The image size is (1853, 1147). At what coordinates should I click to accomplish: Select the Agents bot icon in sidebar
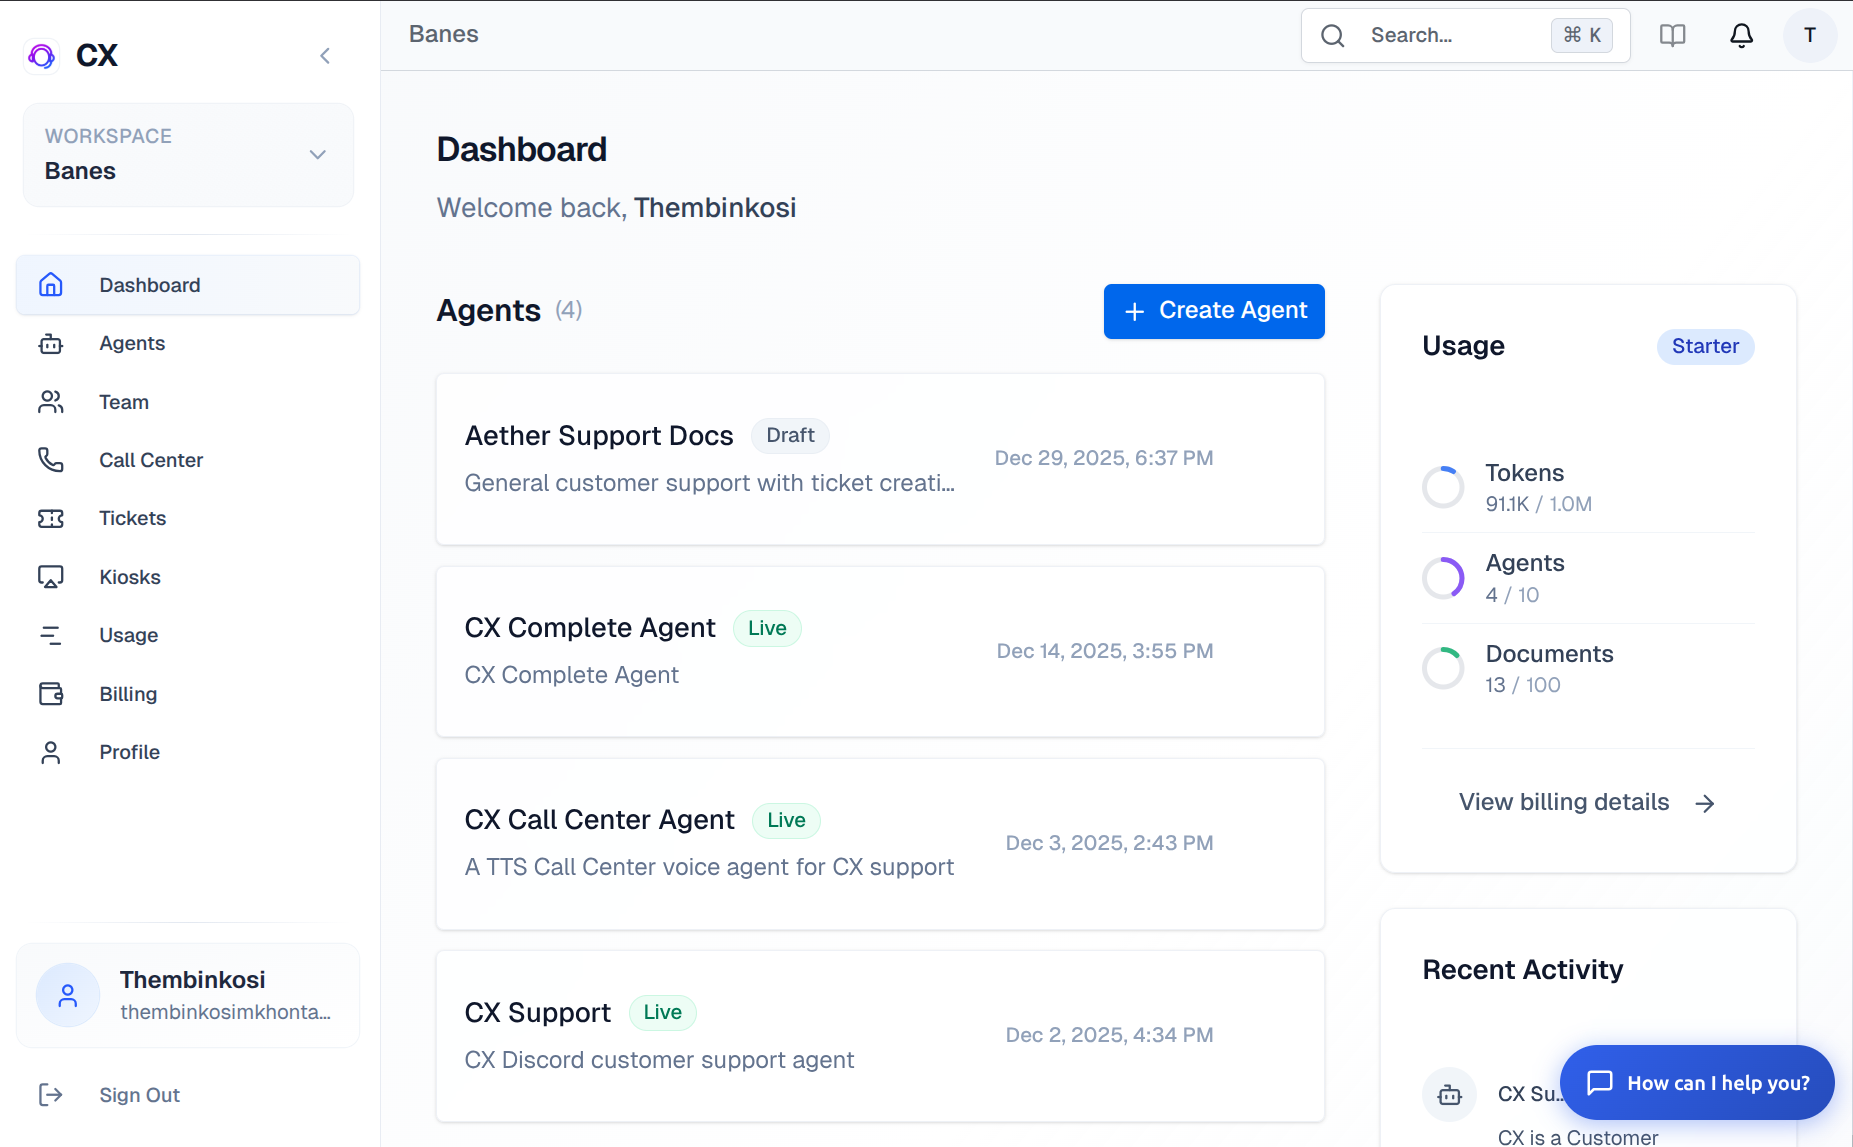pyautogui.click(x=51, y=343)
